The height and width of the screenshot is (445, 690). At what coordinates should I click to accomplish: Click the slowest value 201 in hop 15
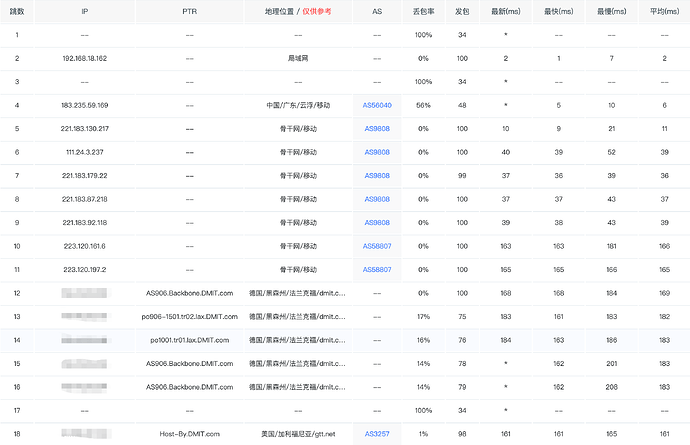(x=611, y=364)
